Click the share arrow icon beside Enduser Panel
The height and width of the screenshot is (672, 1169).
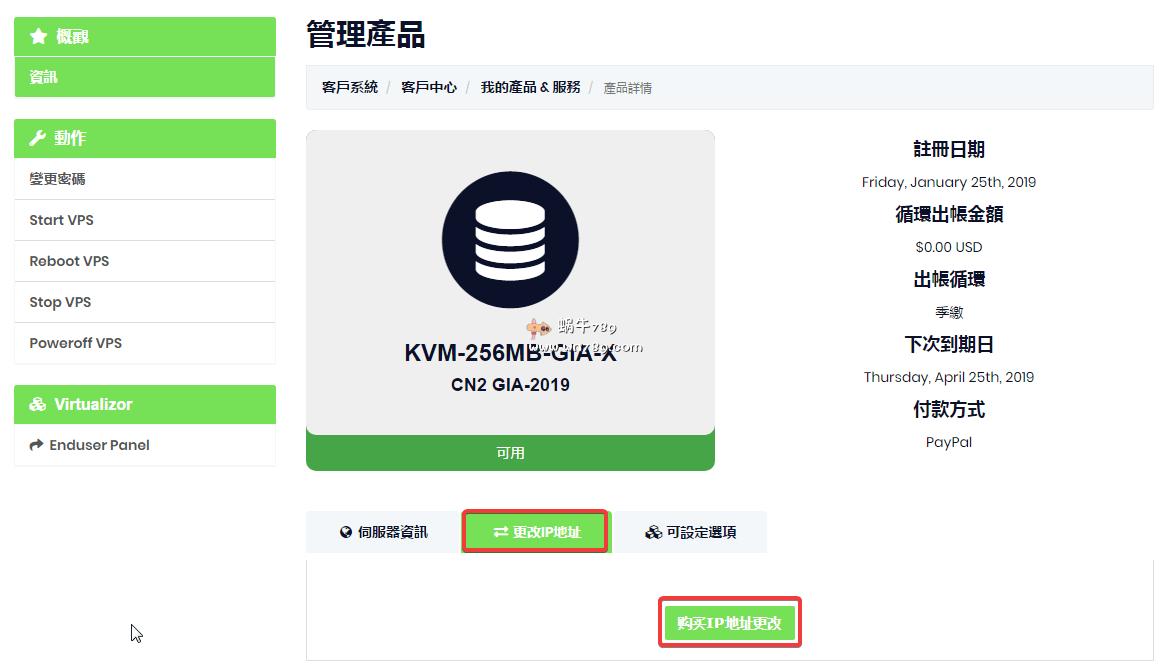[x=37, y=445]
